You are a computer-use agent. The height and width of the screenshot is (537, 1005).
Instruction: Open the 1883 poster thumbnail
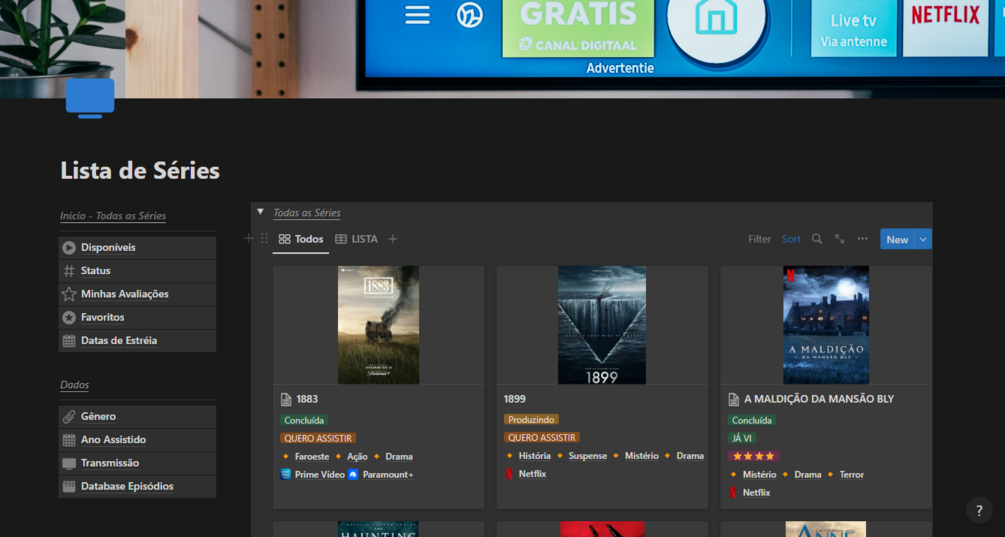(378, 325)
